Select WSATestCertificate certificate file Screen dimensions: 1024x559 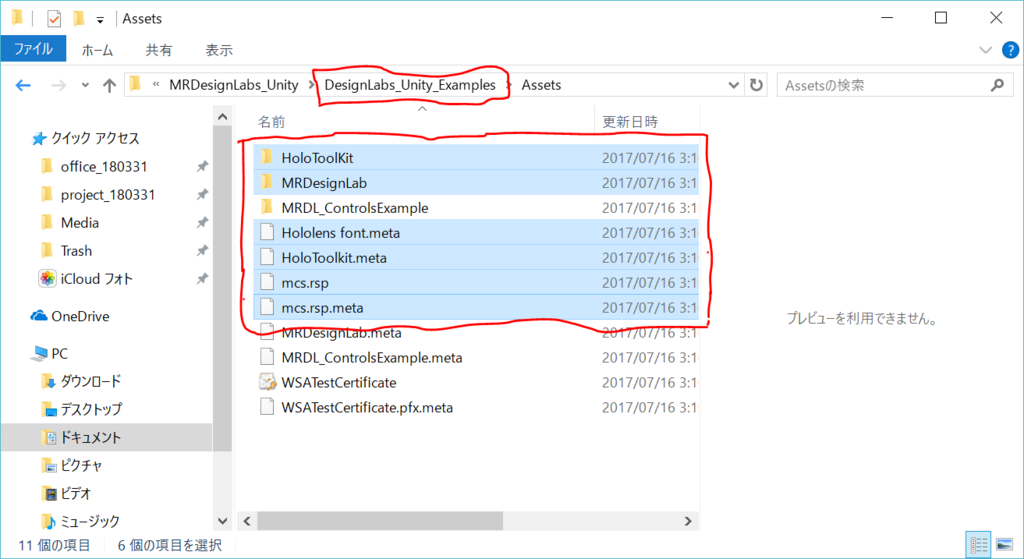(475, 382)
